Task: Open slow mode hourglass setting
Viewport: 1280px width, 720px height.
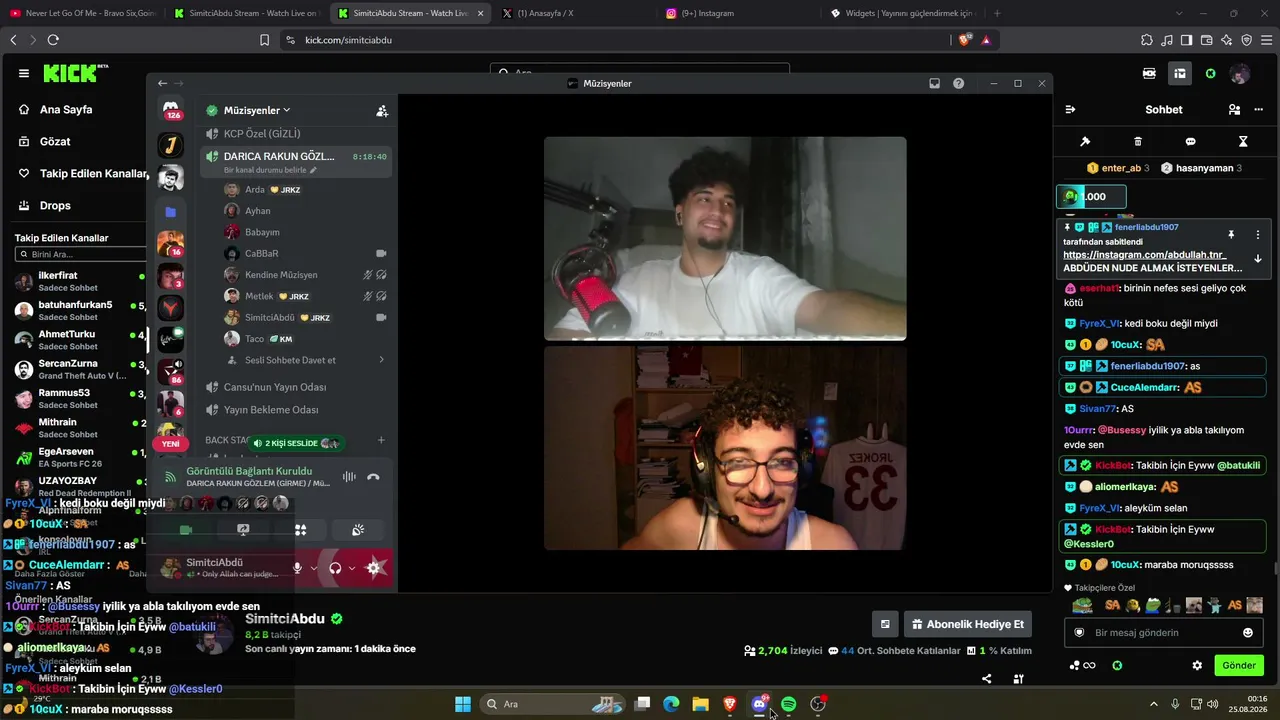Action: point(1243,142)
